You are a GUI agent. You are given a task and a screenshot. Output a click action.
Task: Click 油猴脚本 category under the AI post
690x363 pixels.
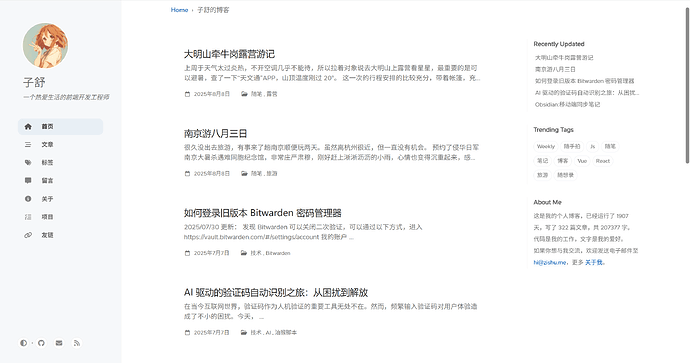[286, 333]
